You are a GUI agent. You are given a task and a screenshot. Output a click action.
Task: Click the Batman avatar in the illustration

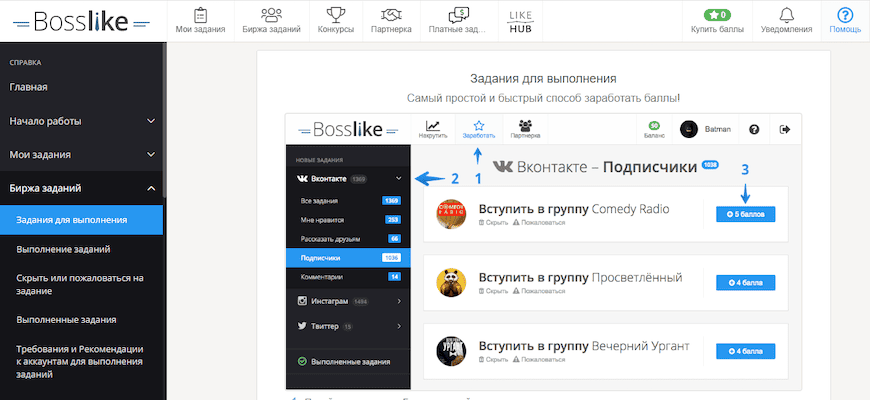pyautogui.click(x=689, y=129)
